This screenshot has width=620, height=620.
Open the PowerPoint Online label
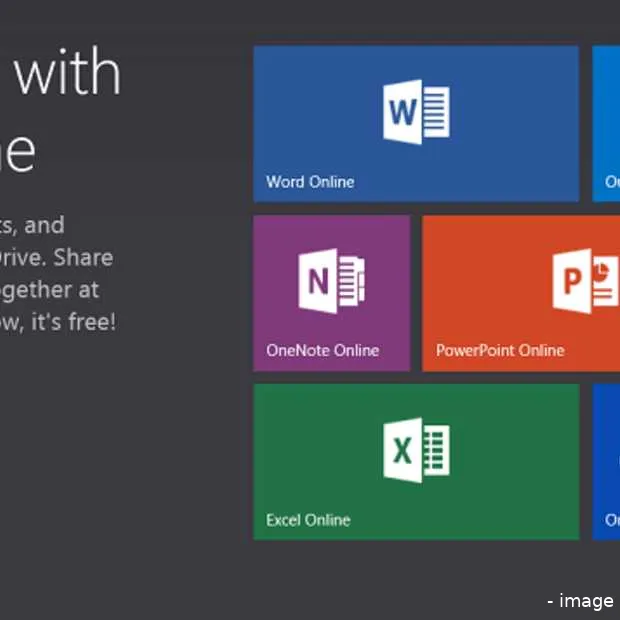(500, 350)
